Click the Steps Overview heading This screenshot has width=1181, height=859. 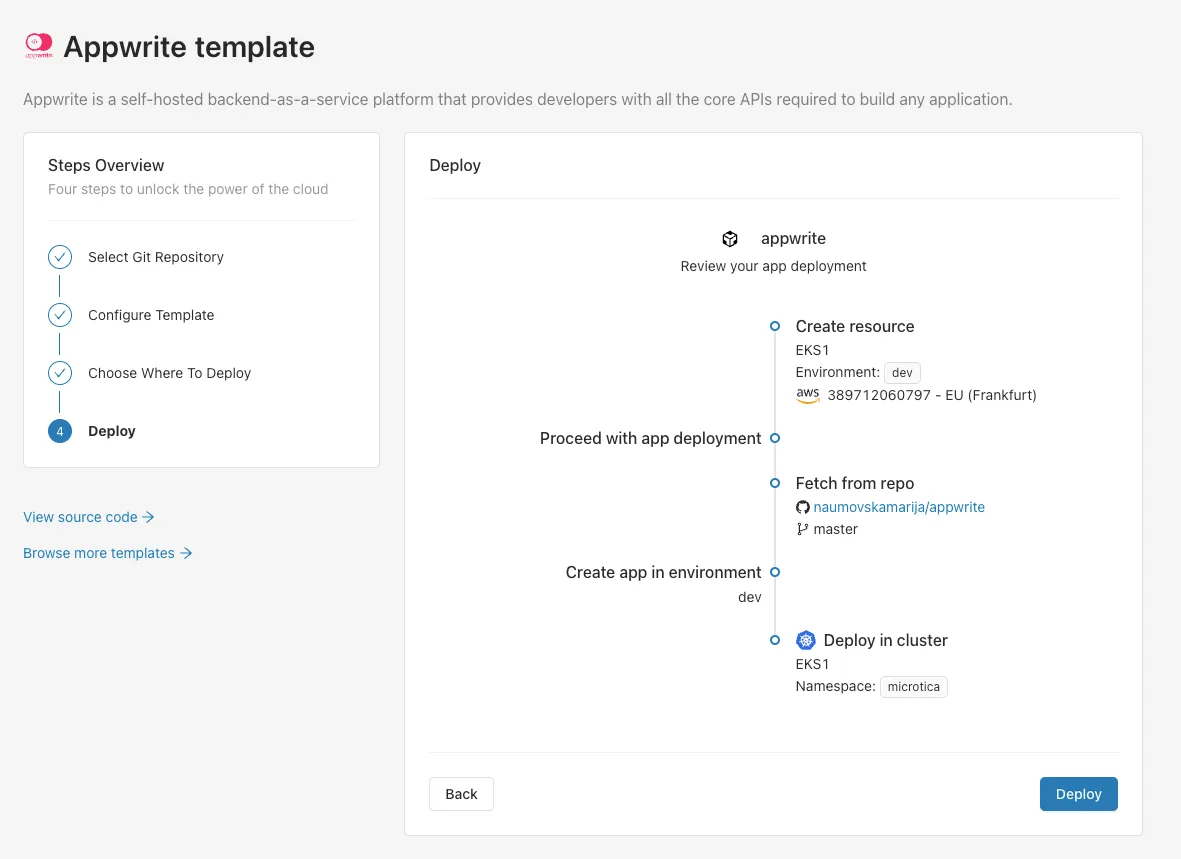[x=106, y=165]
